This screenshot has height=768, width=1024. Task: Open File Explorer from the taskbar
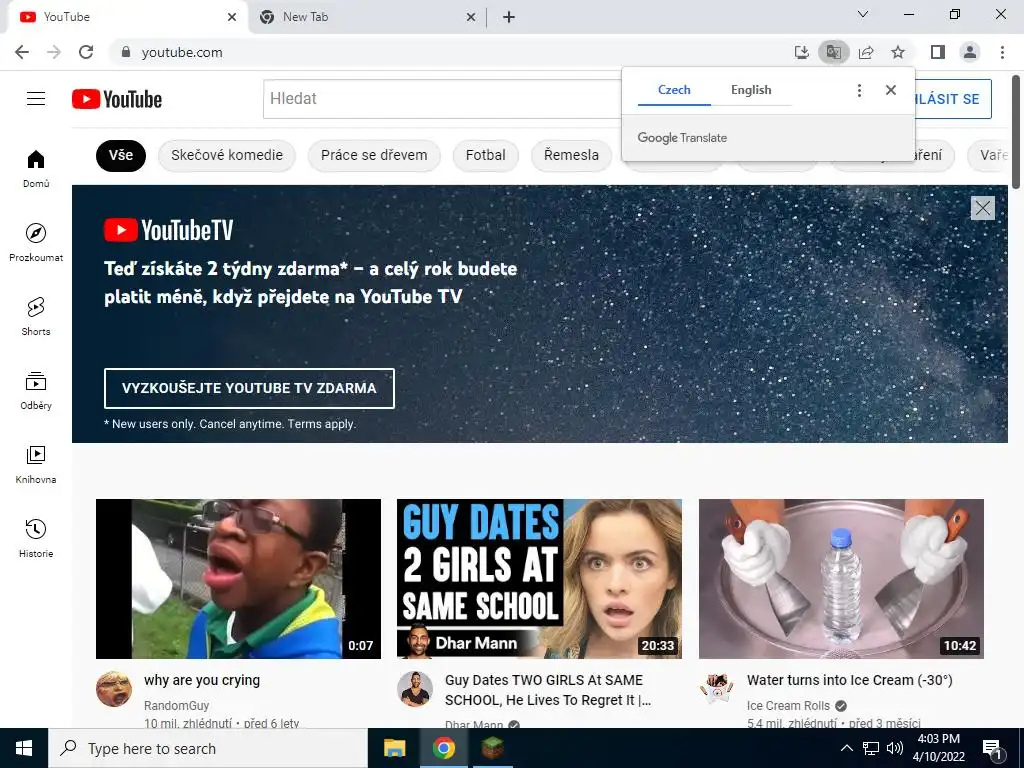click(394, 748)
